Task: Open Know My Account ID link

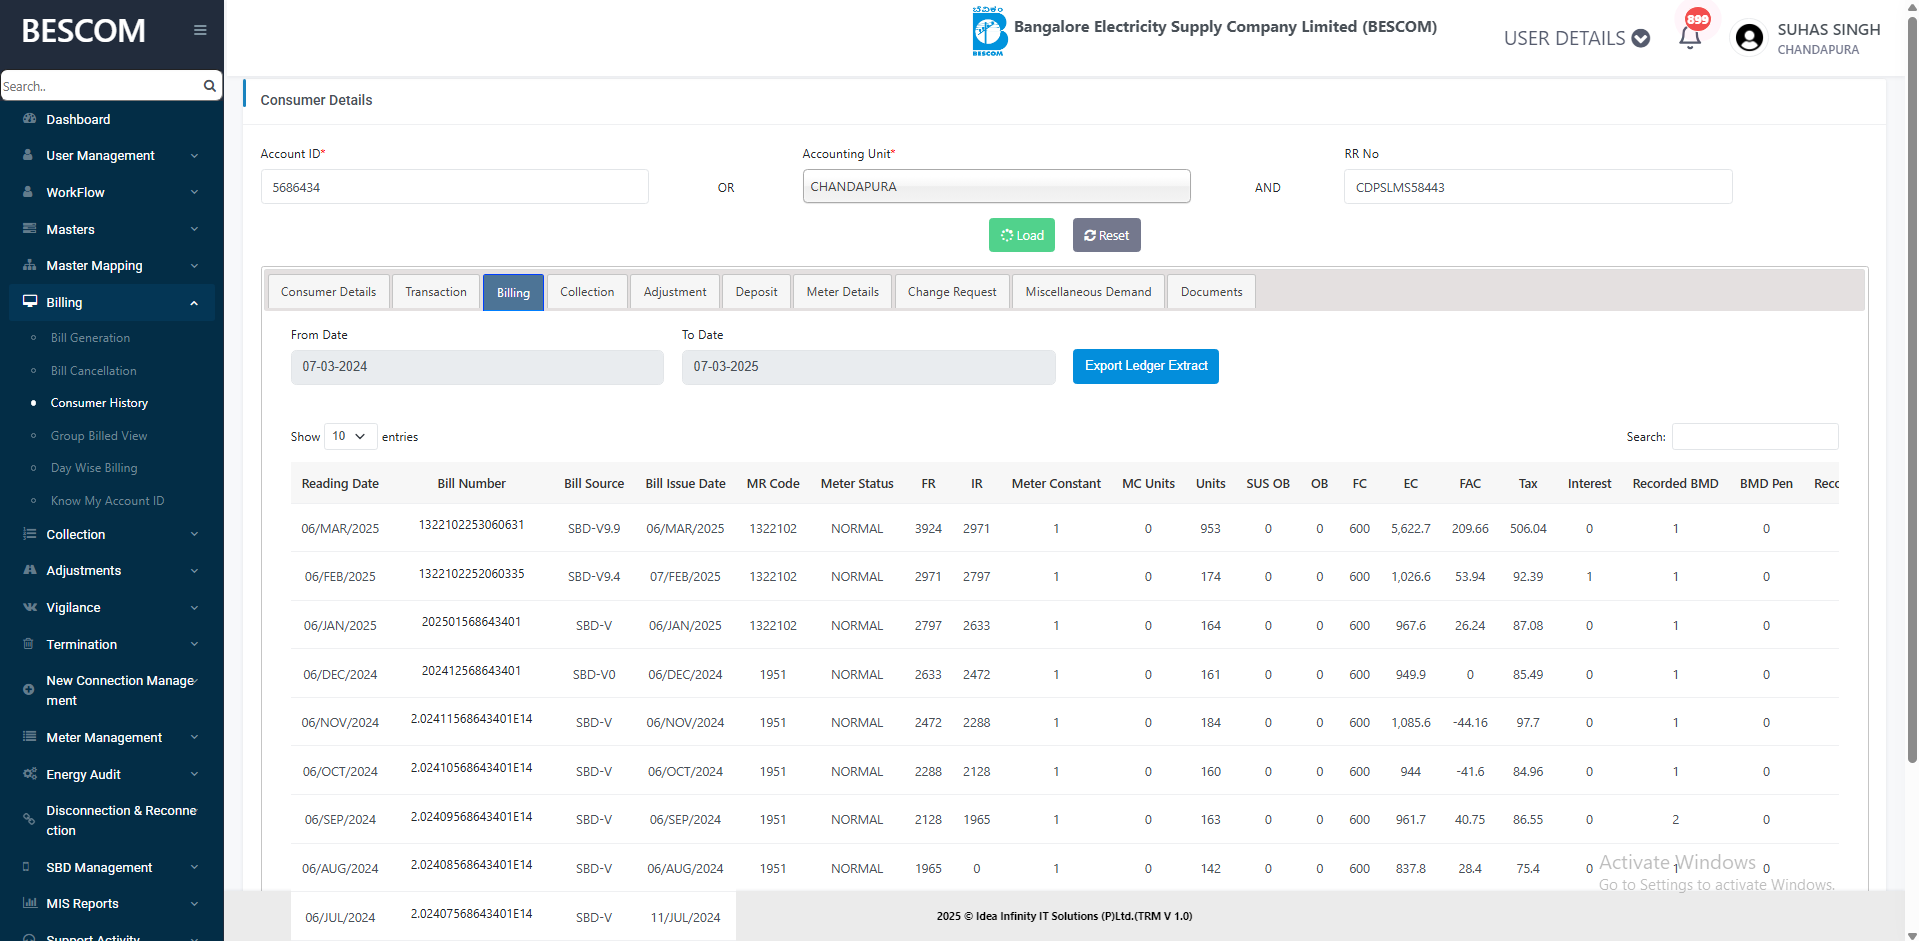Action: click(x=108, y=501)
